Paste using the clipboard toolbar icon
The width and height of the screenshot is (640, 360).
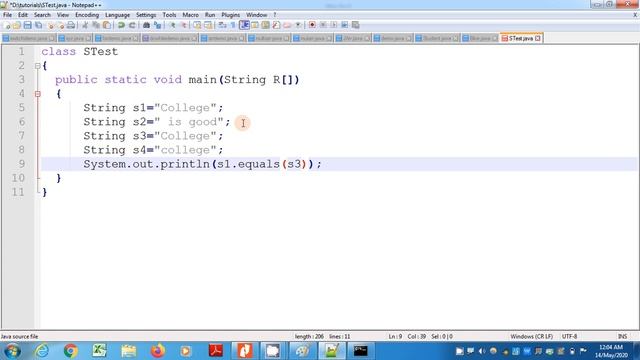[107, 25]
